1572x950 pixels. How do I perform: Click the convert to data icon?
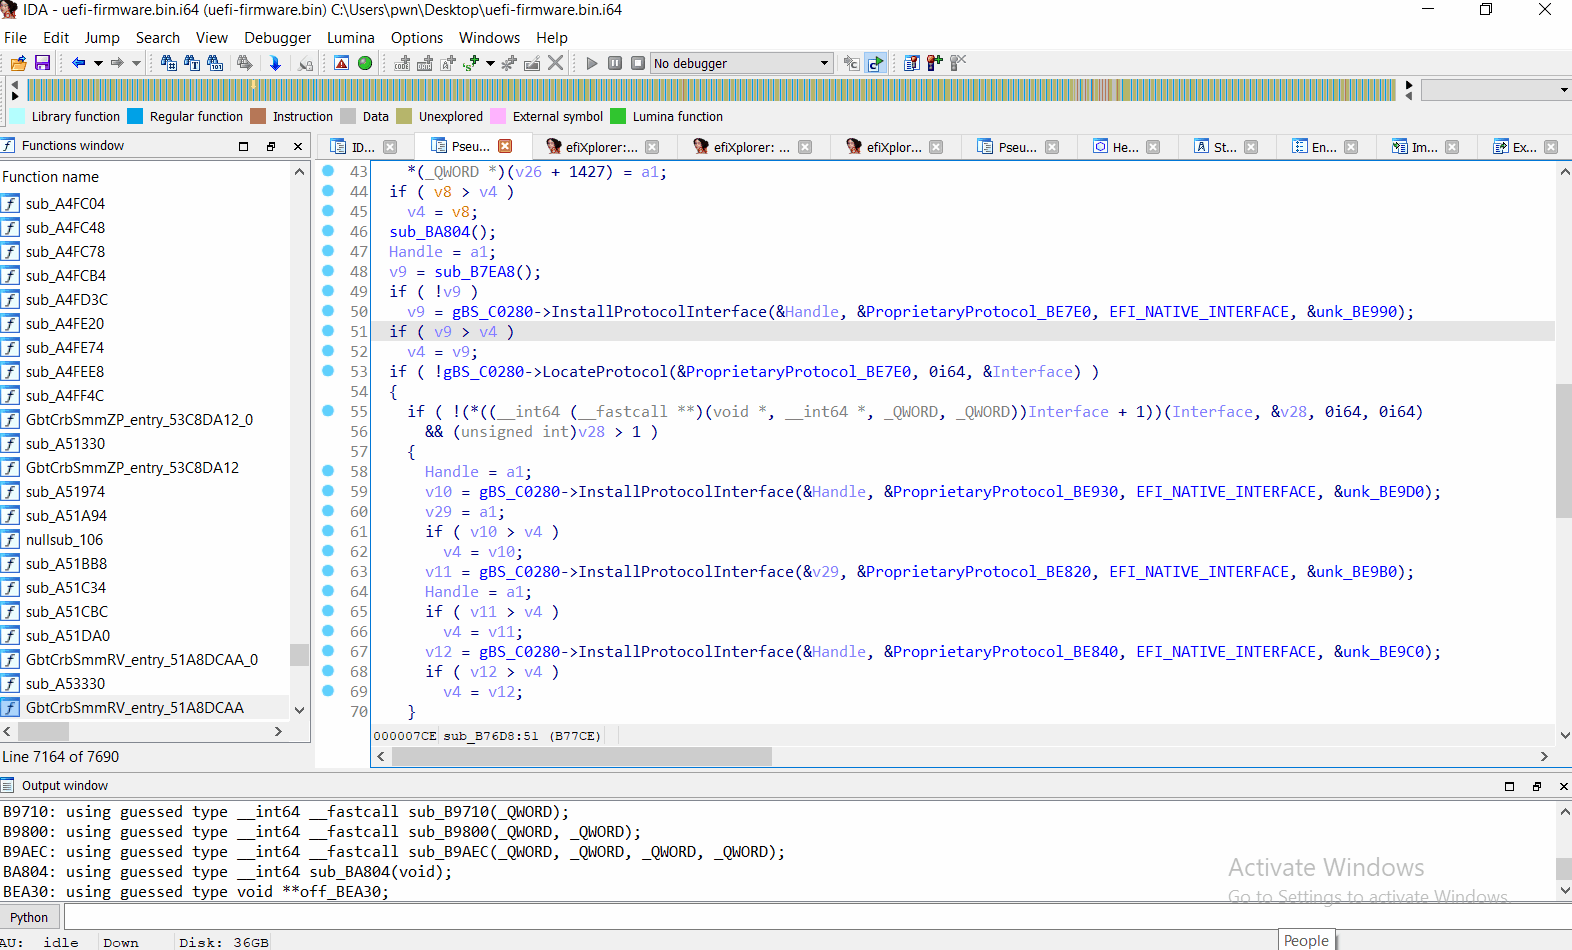point(425,63)
